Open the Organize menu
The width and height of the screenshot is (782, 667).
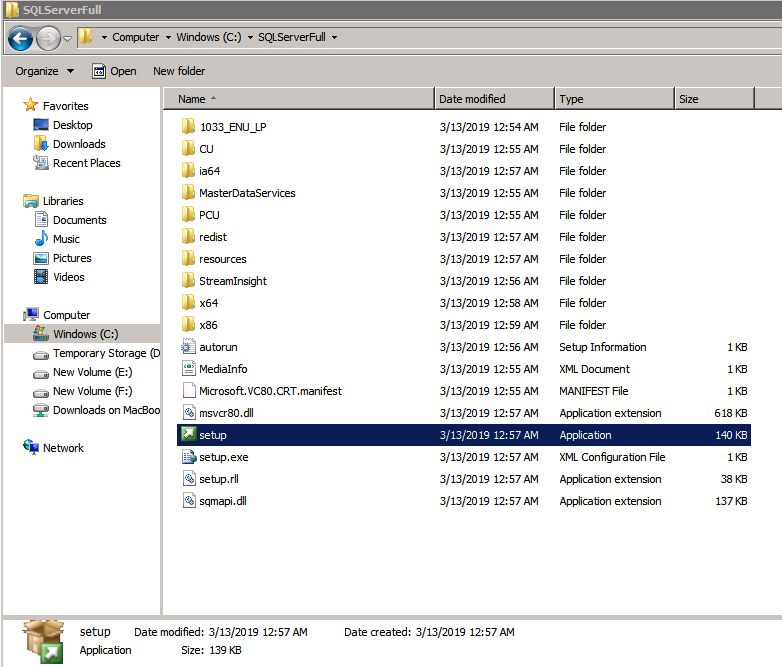tap(44, 71)
